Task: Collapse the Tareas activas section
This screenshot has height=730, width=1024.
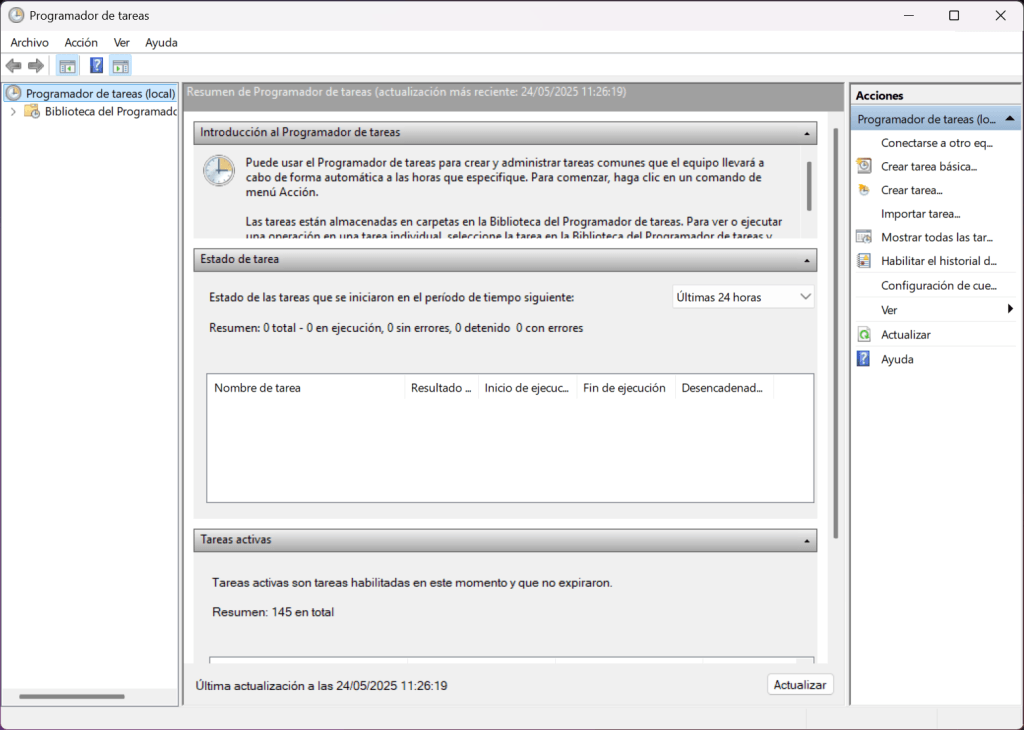Action: [x=807, y=540]
